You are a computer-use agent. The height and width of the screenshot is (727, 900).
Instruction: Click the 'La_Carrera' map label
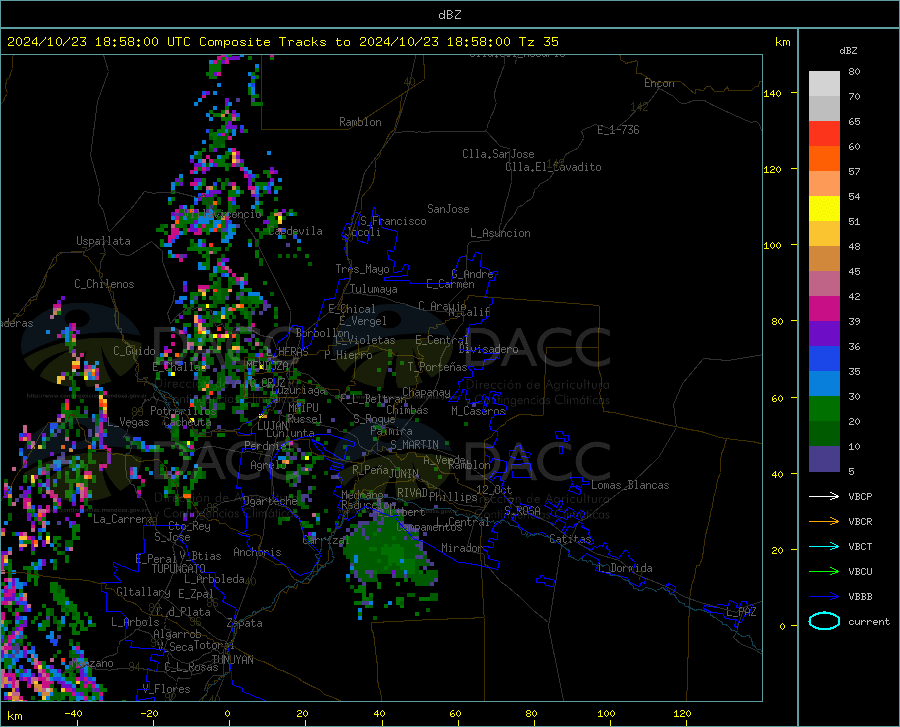click(123, 519)
